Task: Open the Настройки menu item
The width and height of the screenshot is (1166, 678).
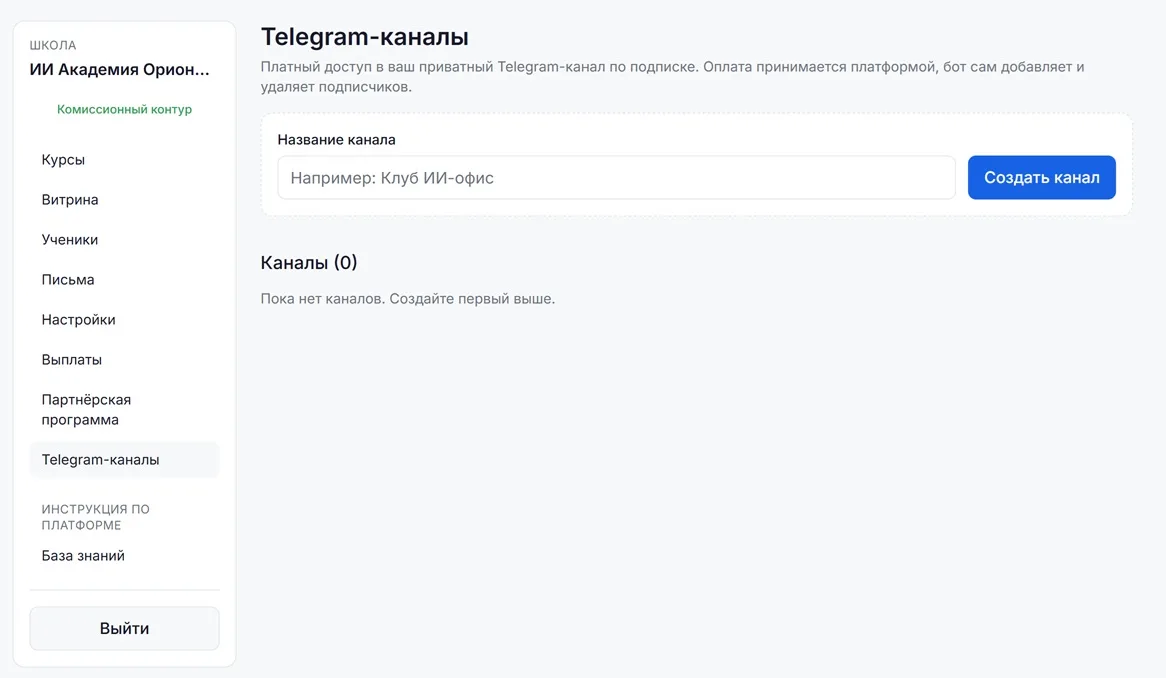Action: [124, 320]
